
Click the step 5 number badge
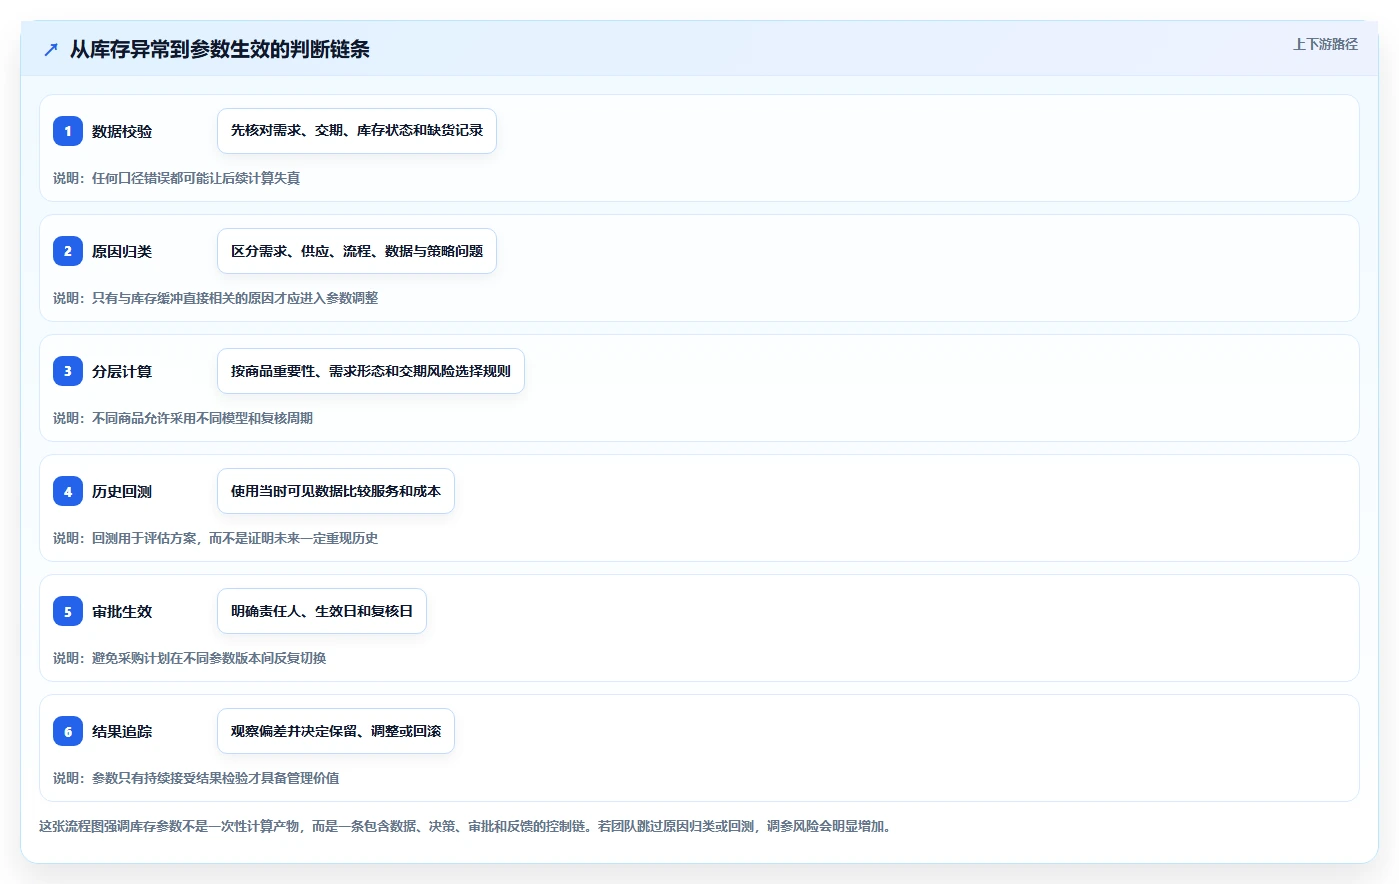click(x=68, y=611)
